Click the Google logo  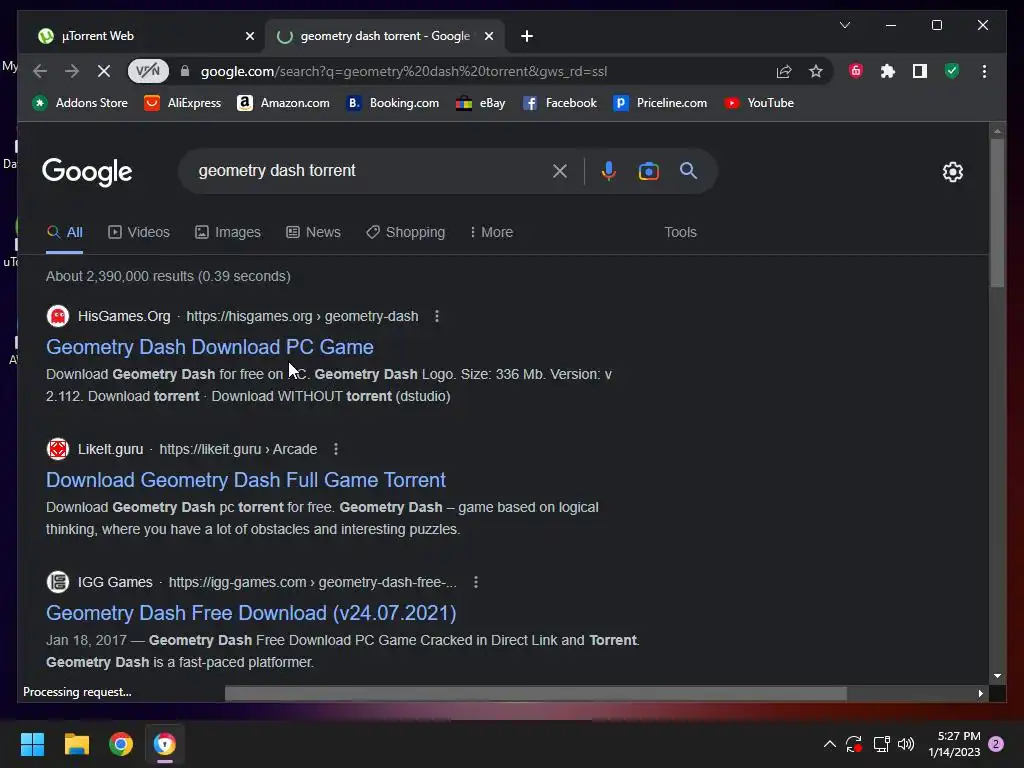point(87,172)
